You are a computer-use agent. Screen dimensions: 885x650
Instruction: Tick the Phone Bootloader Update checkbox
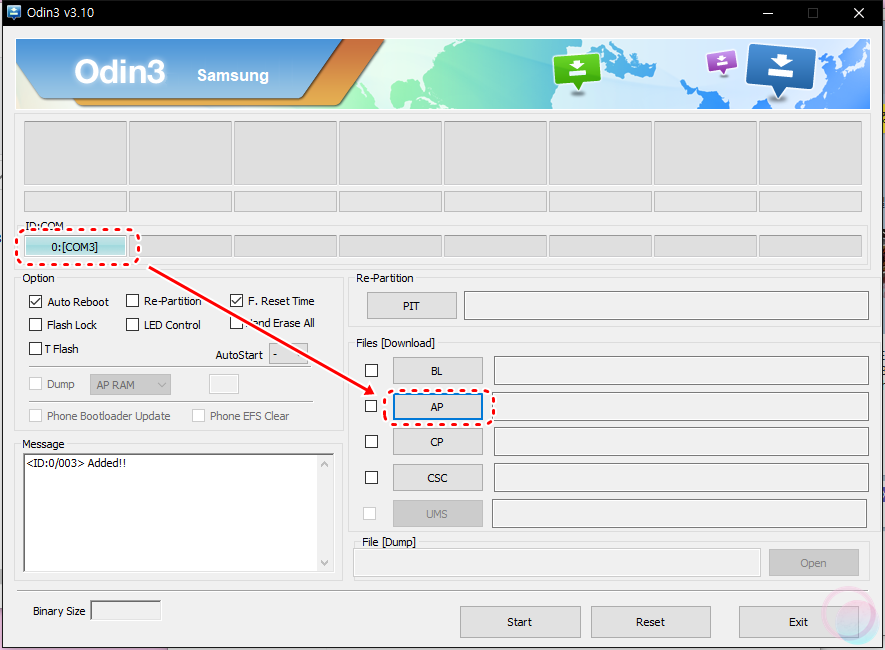coord(36,416)
